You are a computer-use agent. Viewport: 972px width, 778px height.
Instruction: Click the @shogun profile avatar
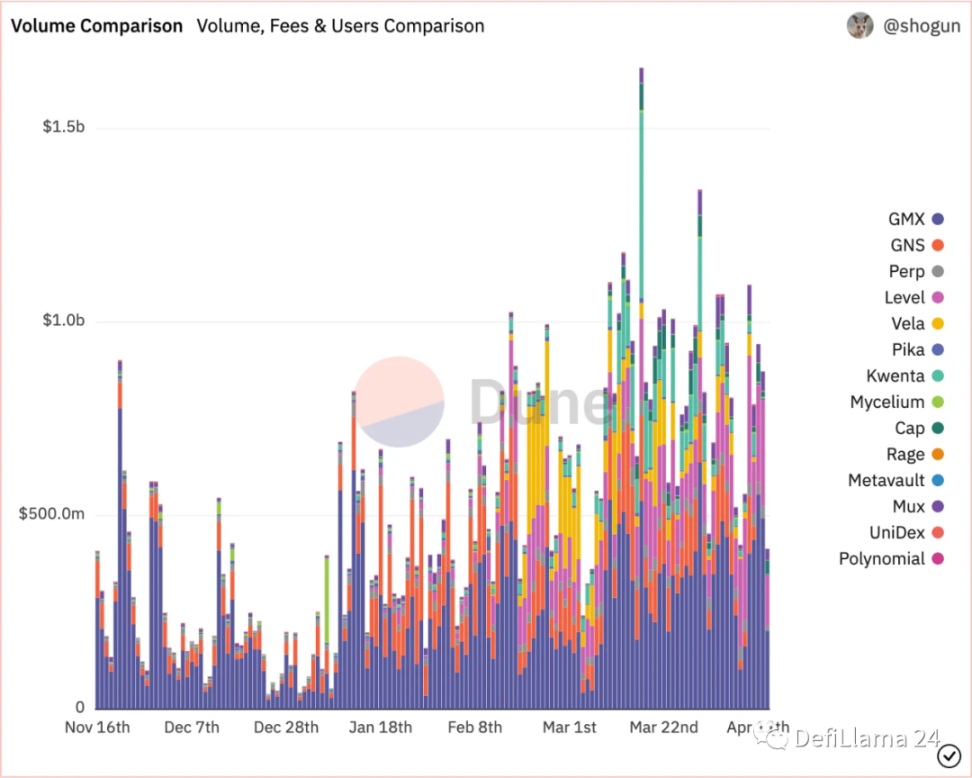(x=860, y=26)
